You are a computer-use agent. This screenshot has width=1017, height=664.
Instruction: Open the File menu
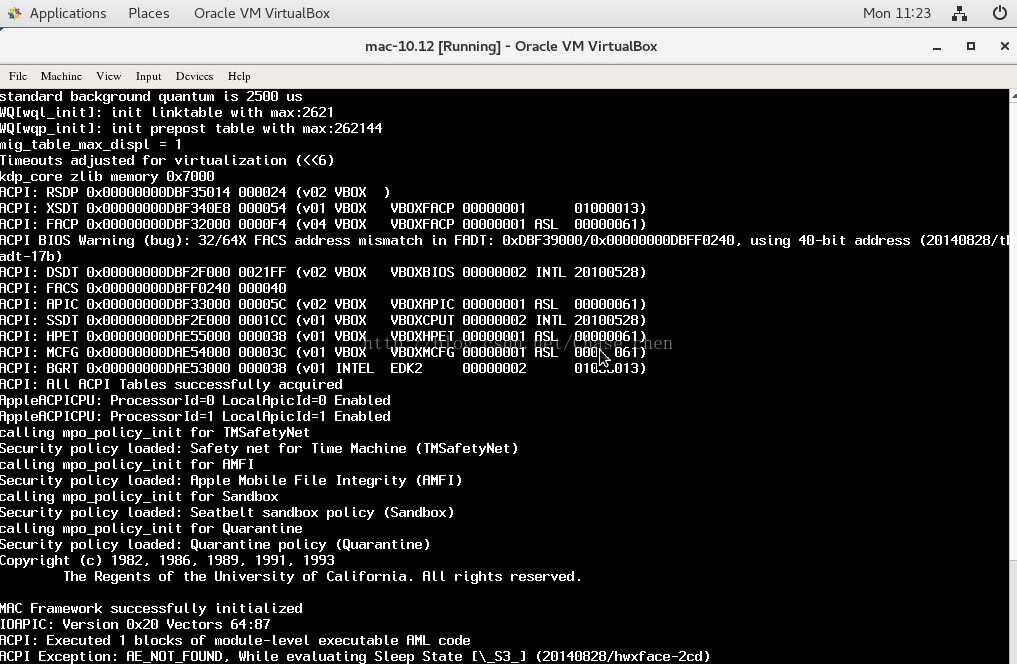point(18,76)
